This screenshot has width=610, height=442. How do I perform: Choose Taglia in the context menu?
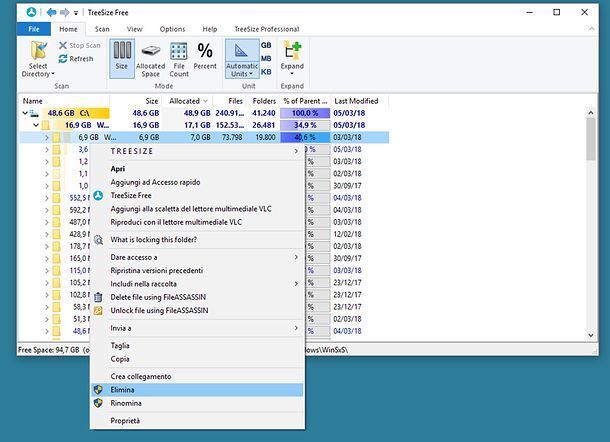(x=197, y=346)
